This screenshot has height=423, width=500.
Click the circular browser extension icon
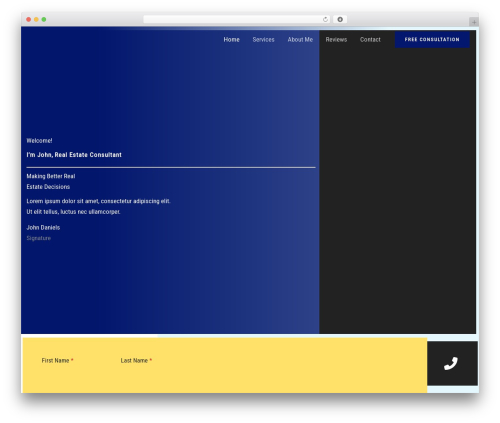click(340, 19)
